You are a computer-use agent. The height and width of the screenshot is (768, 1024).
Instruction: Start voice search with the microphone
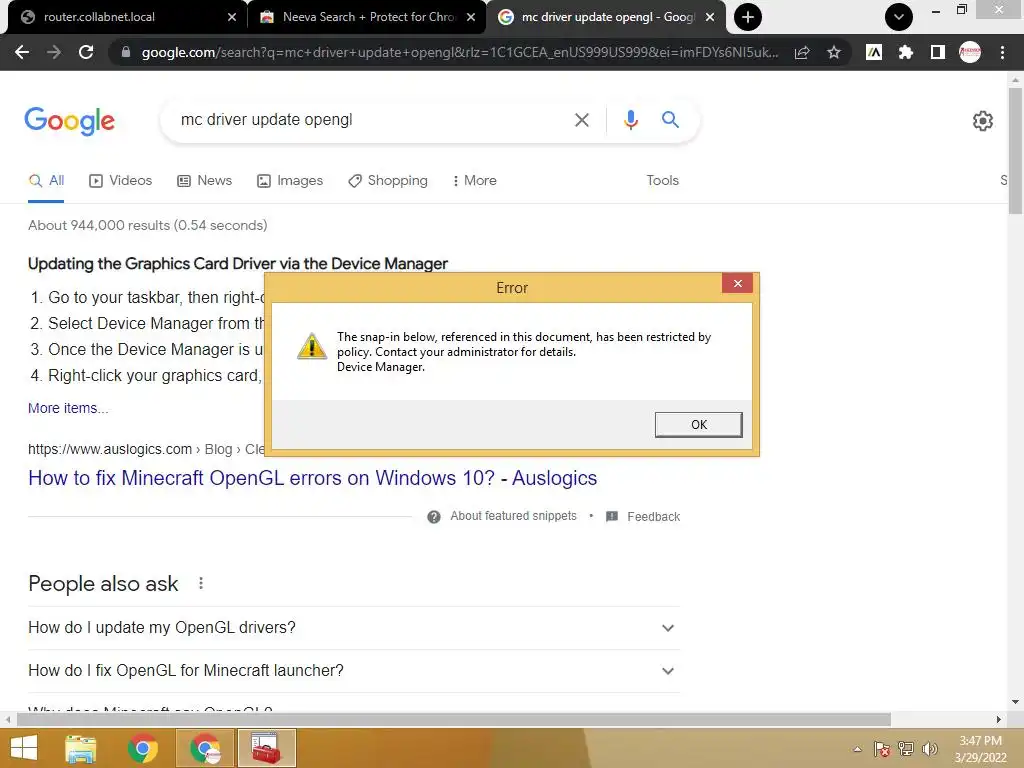630,120
